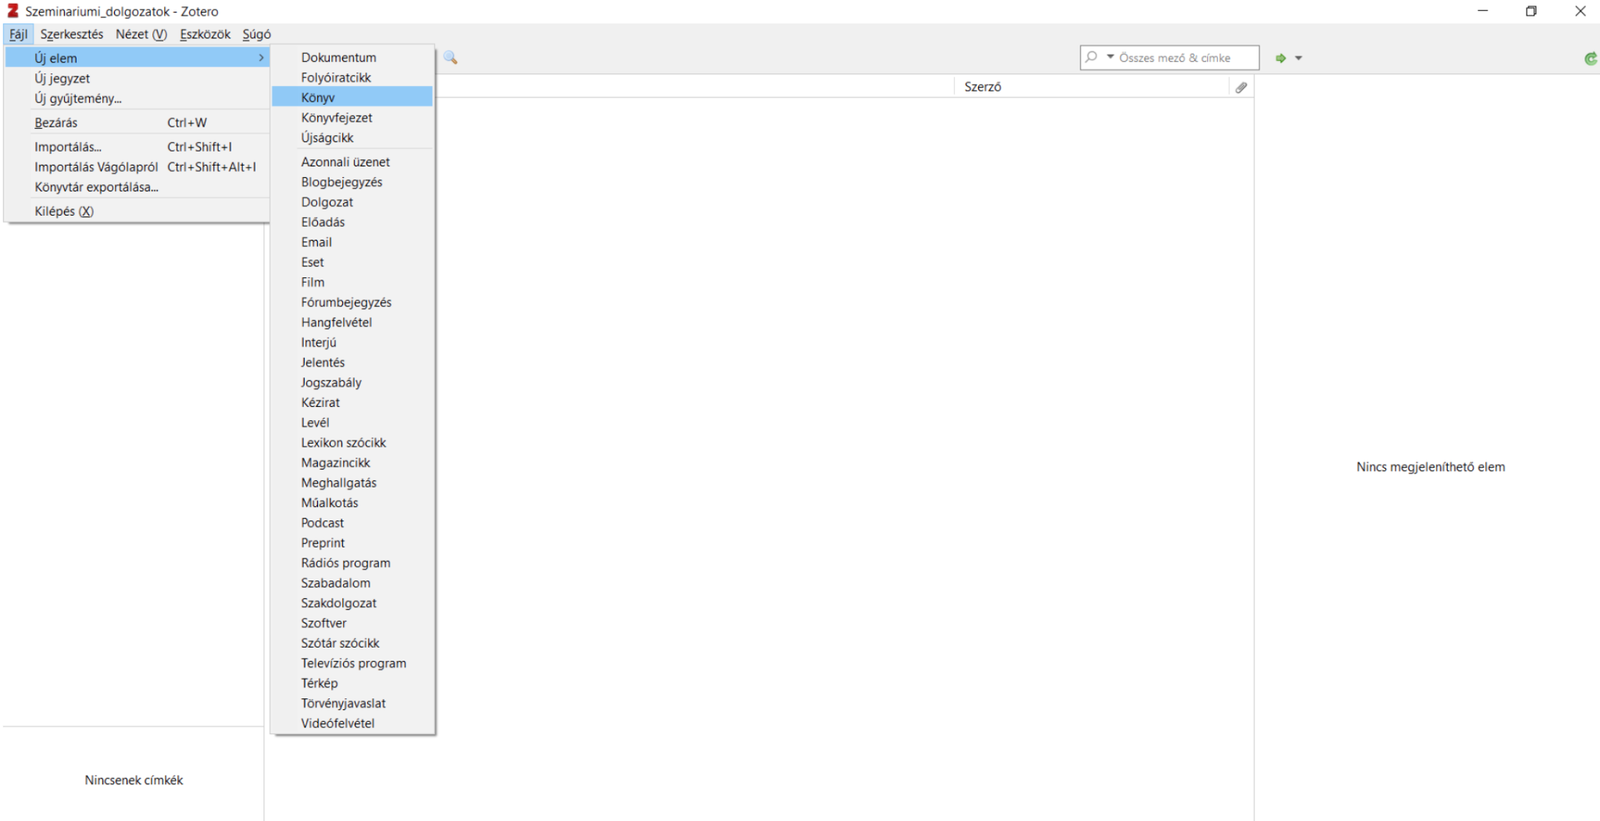Viewport: 1600px width, 821px height.
Task: Click the Zotero logo in the title bar
Action: click(x=13, y=11)
